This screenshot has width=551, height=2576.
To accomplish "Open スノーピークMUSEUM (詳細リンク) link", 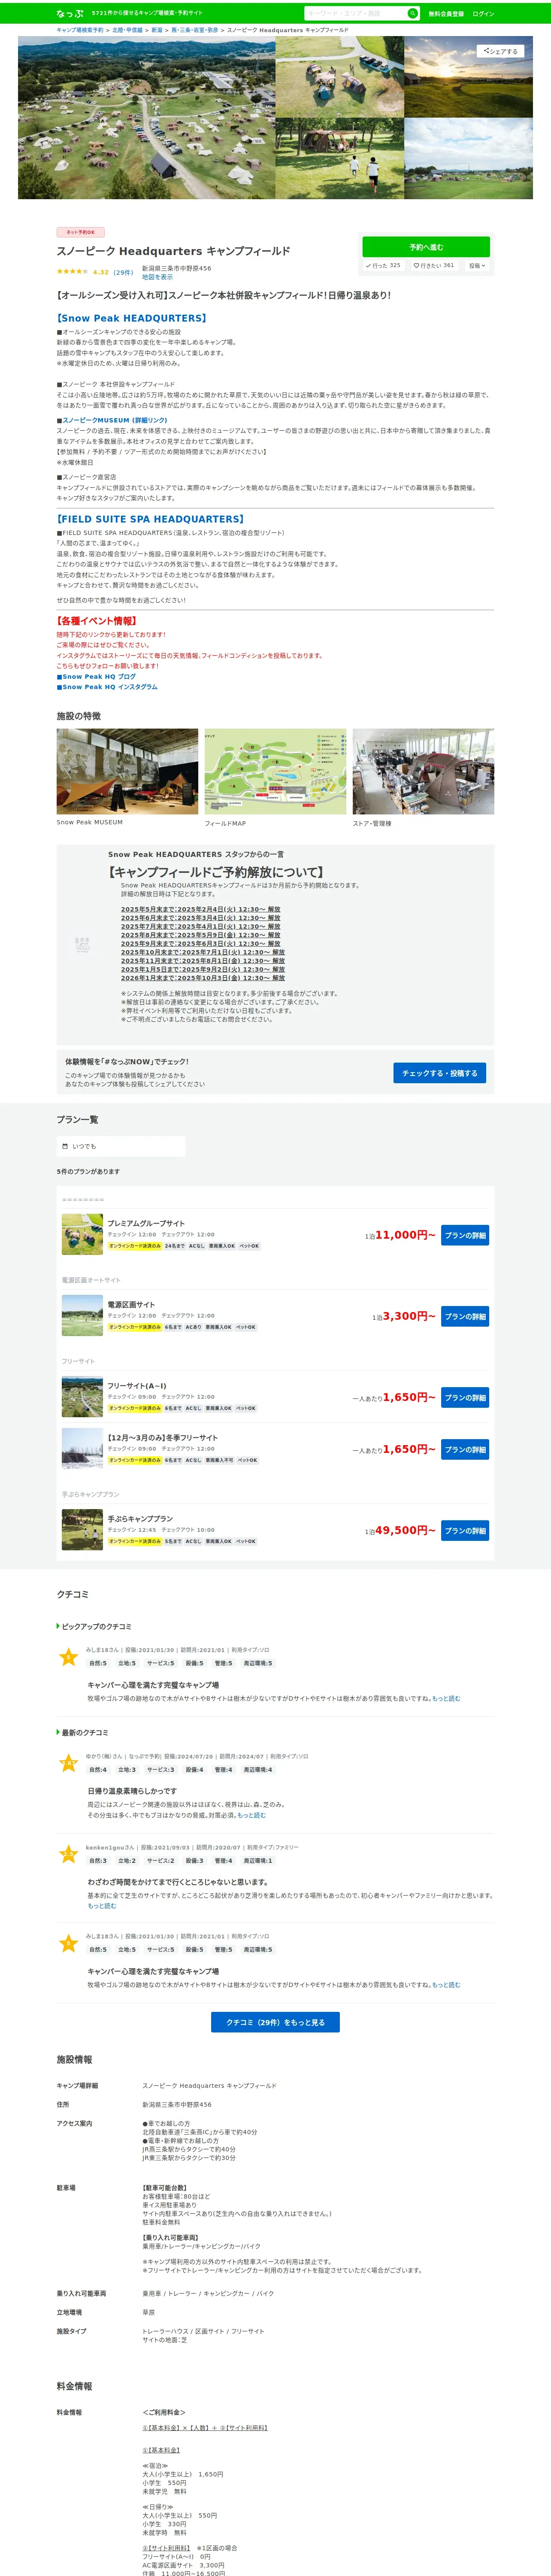I will click(115, 420).
